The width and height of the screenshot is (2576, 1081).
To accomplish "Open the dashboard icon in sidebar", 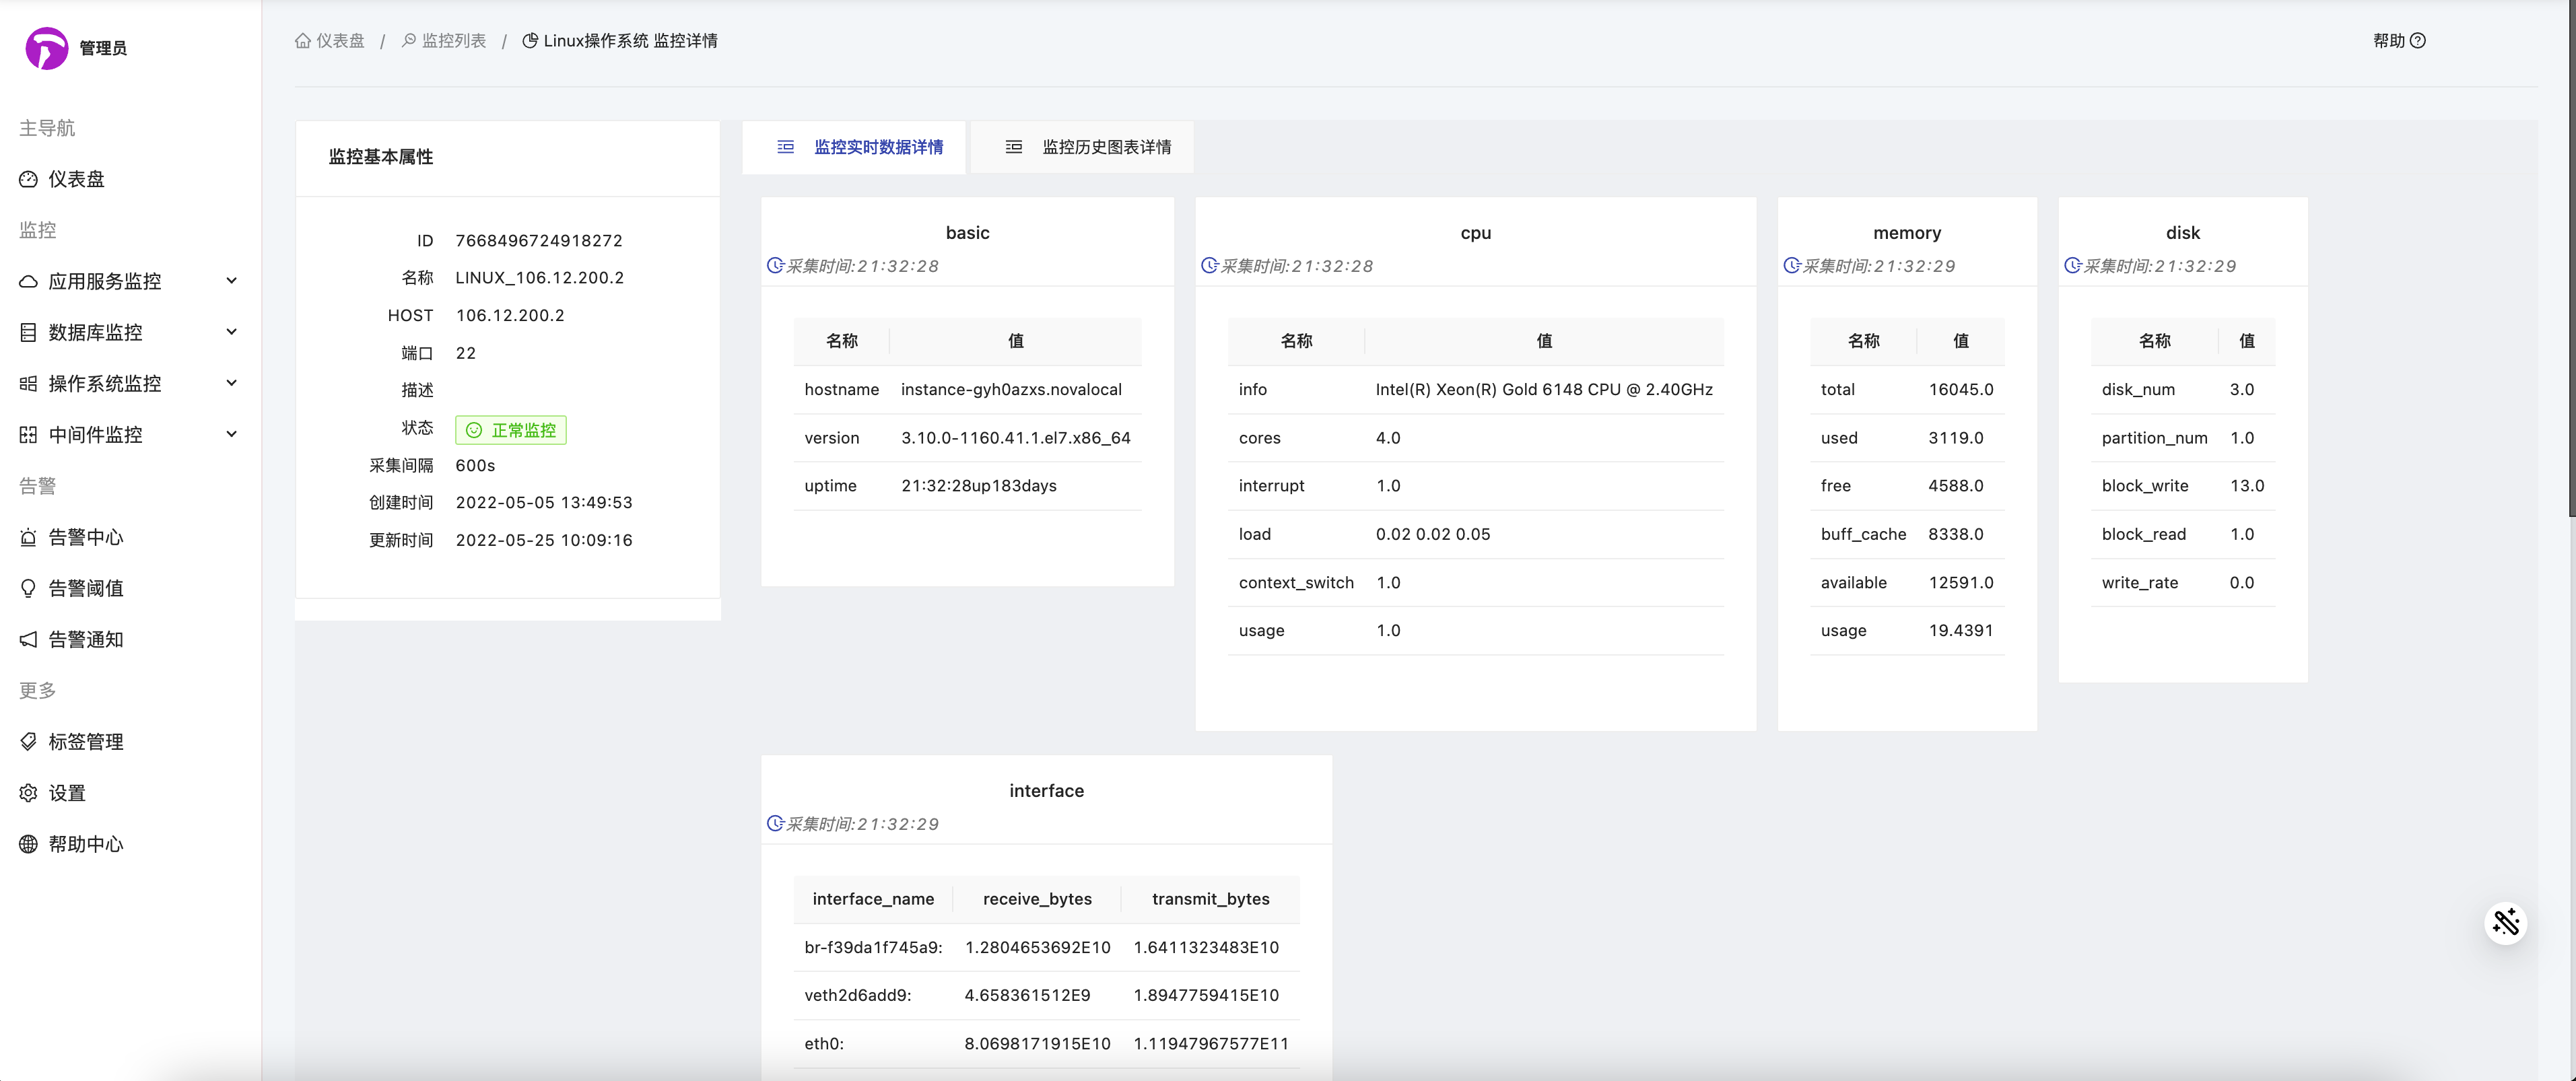I will [x=28, y=179].
